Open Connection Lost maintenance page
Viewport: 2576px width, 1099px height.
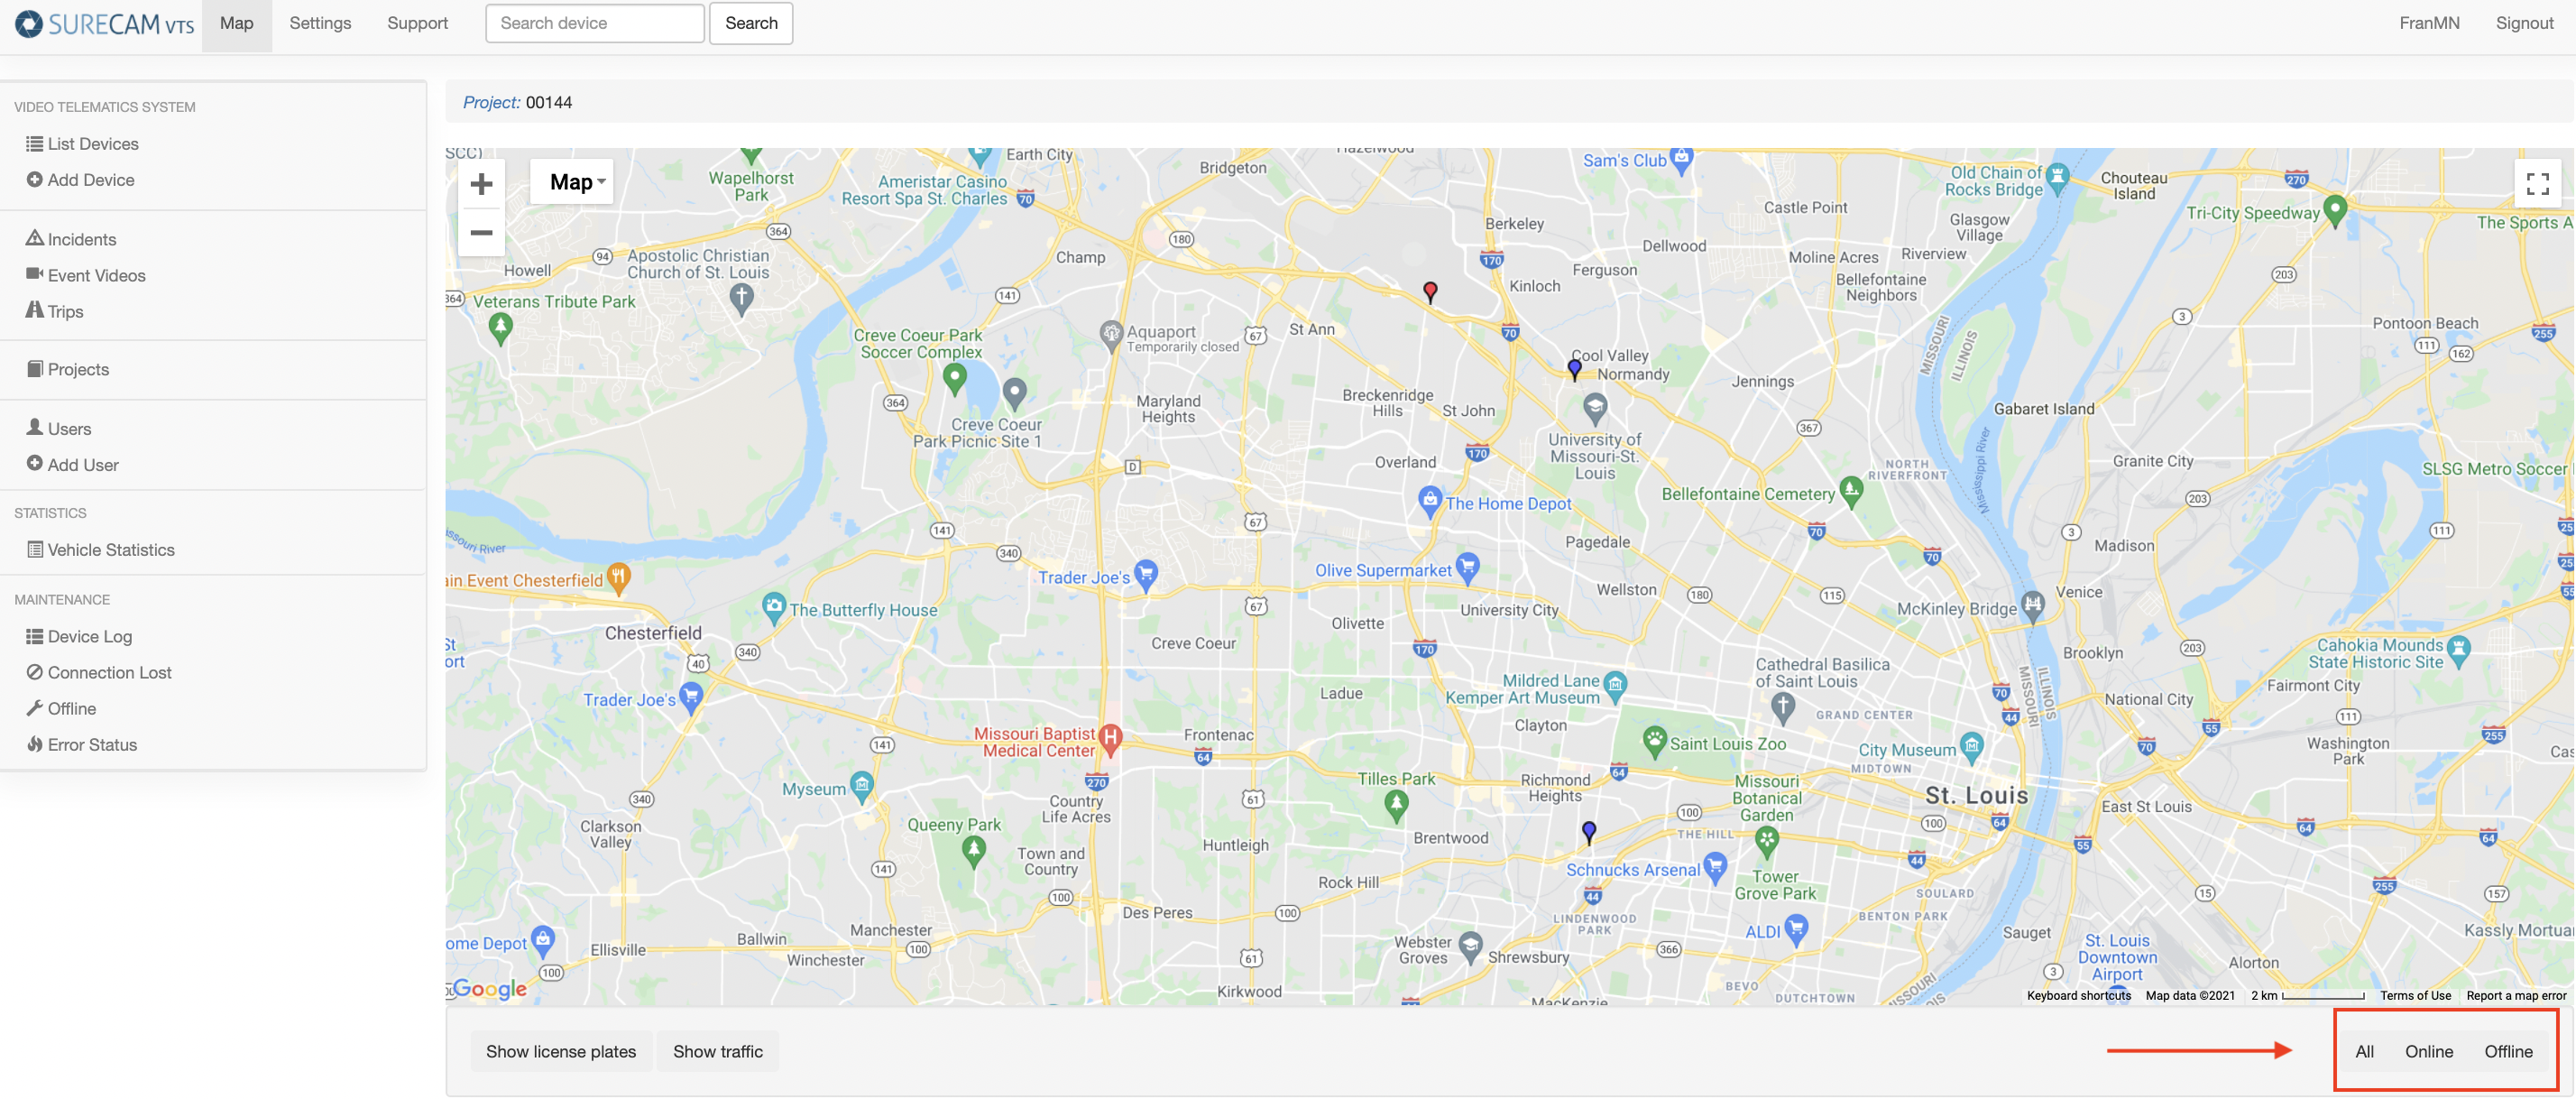pos(109,673)
